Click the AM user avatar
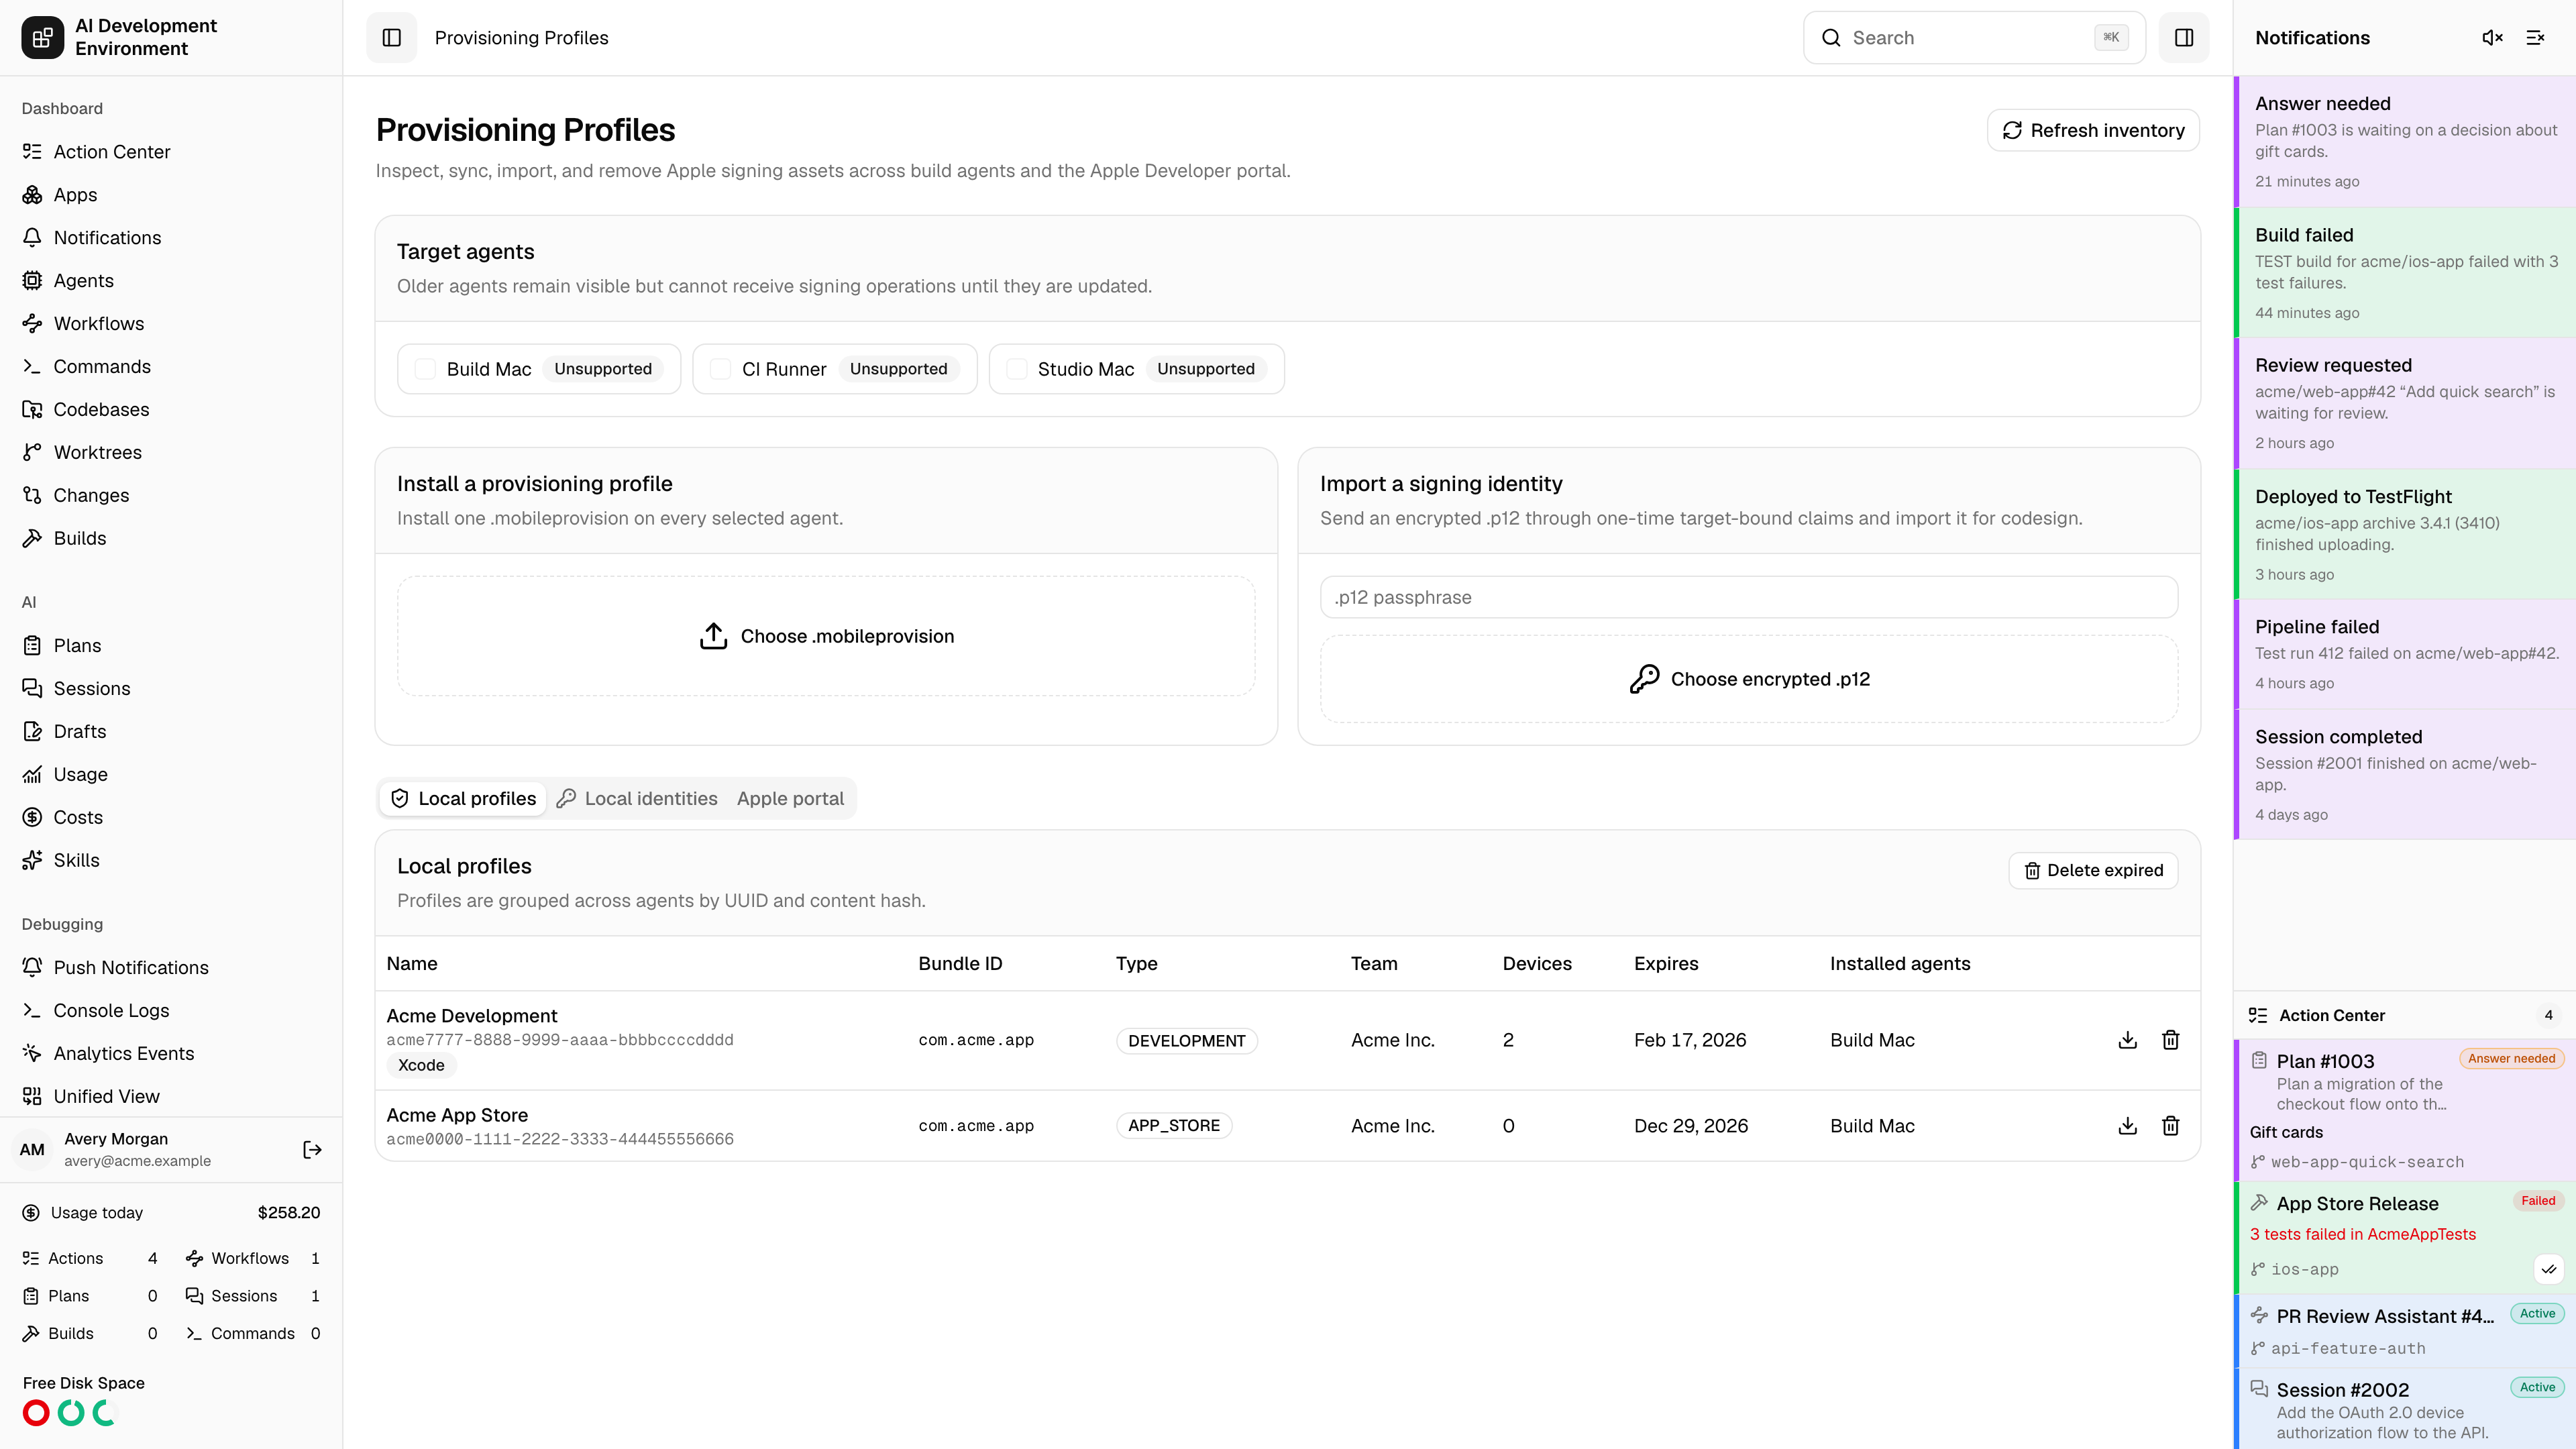Viewport: 2576px width, 1449px height. point(32,1150)
